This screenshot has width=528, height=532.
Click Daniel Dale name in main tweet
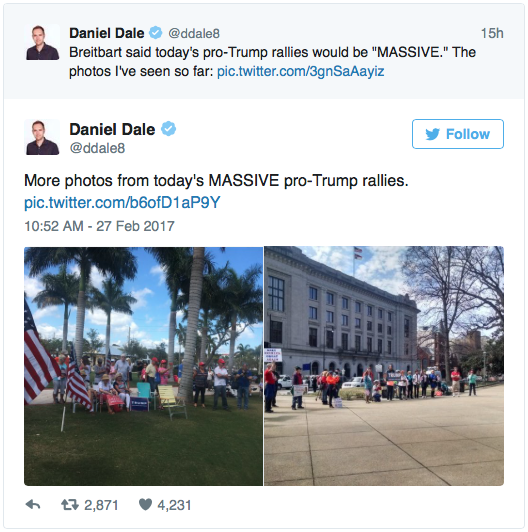(112, 129)
